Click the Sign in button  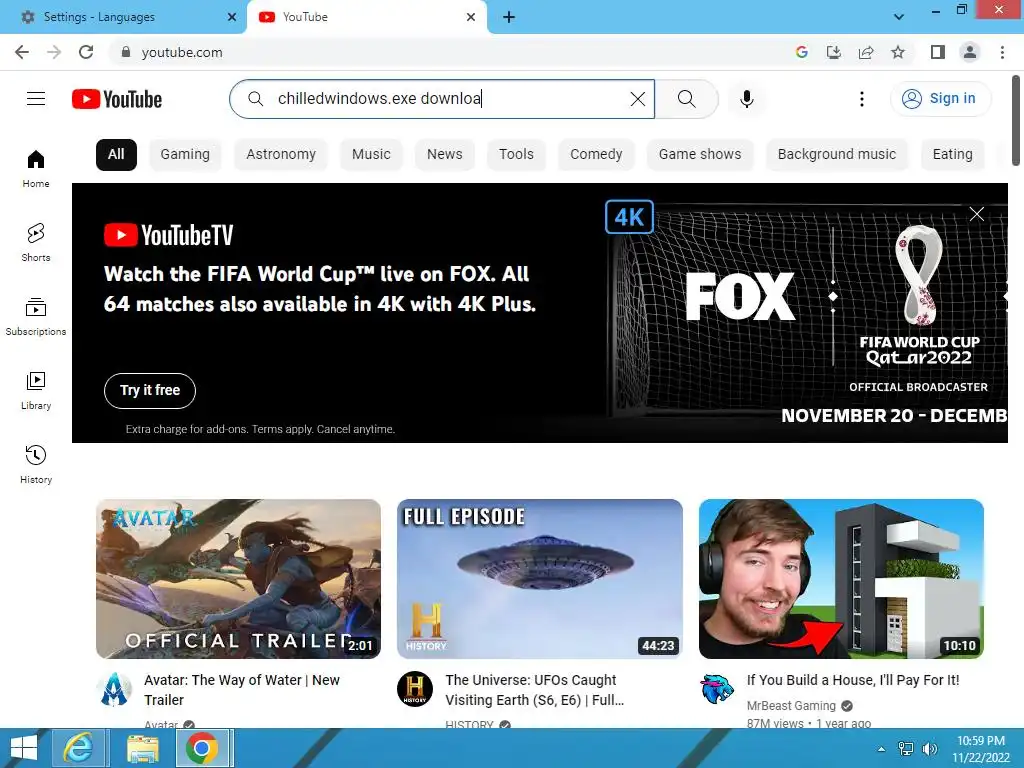[940, 99]
